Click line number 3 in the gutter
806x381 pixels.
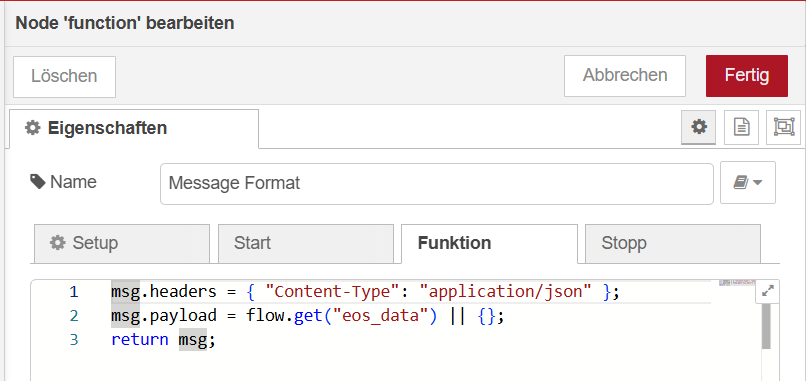pos(74,340)
